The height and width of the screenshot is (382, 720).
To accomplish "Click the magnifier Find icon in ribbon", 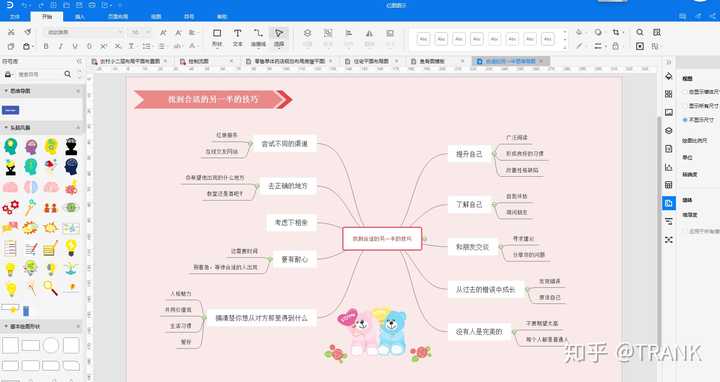I will 640,32.
